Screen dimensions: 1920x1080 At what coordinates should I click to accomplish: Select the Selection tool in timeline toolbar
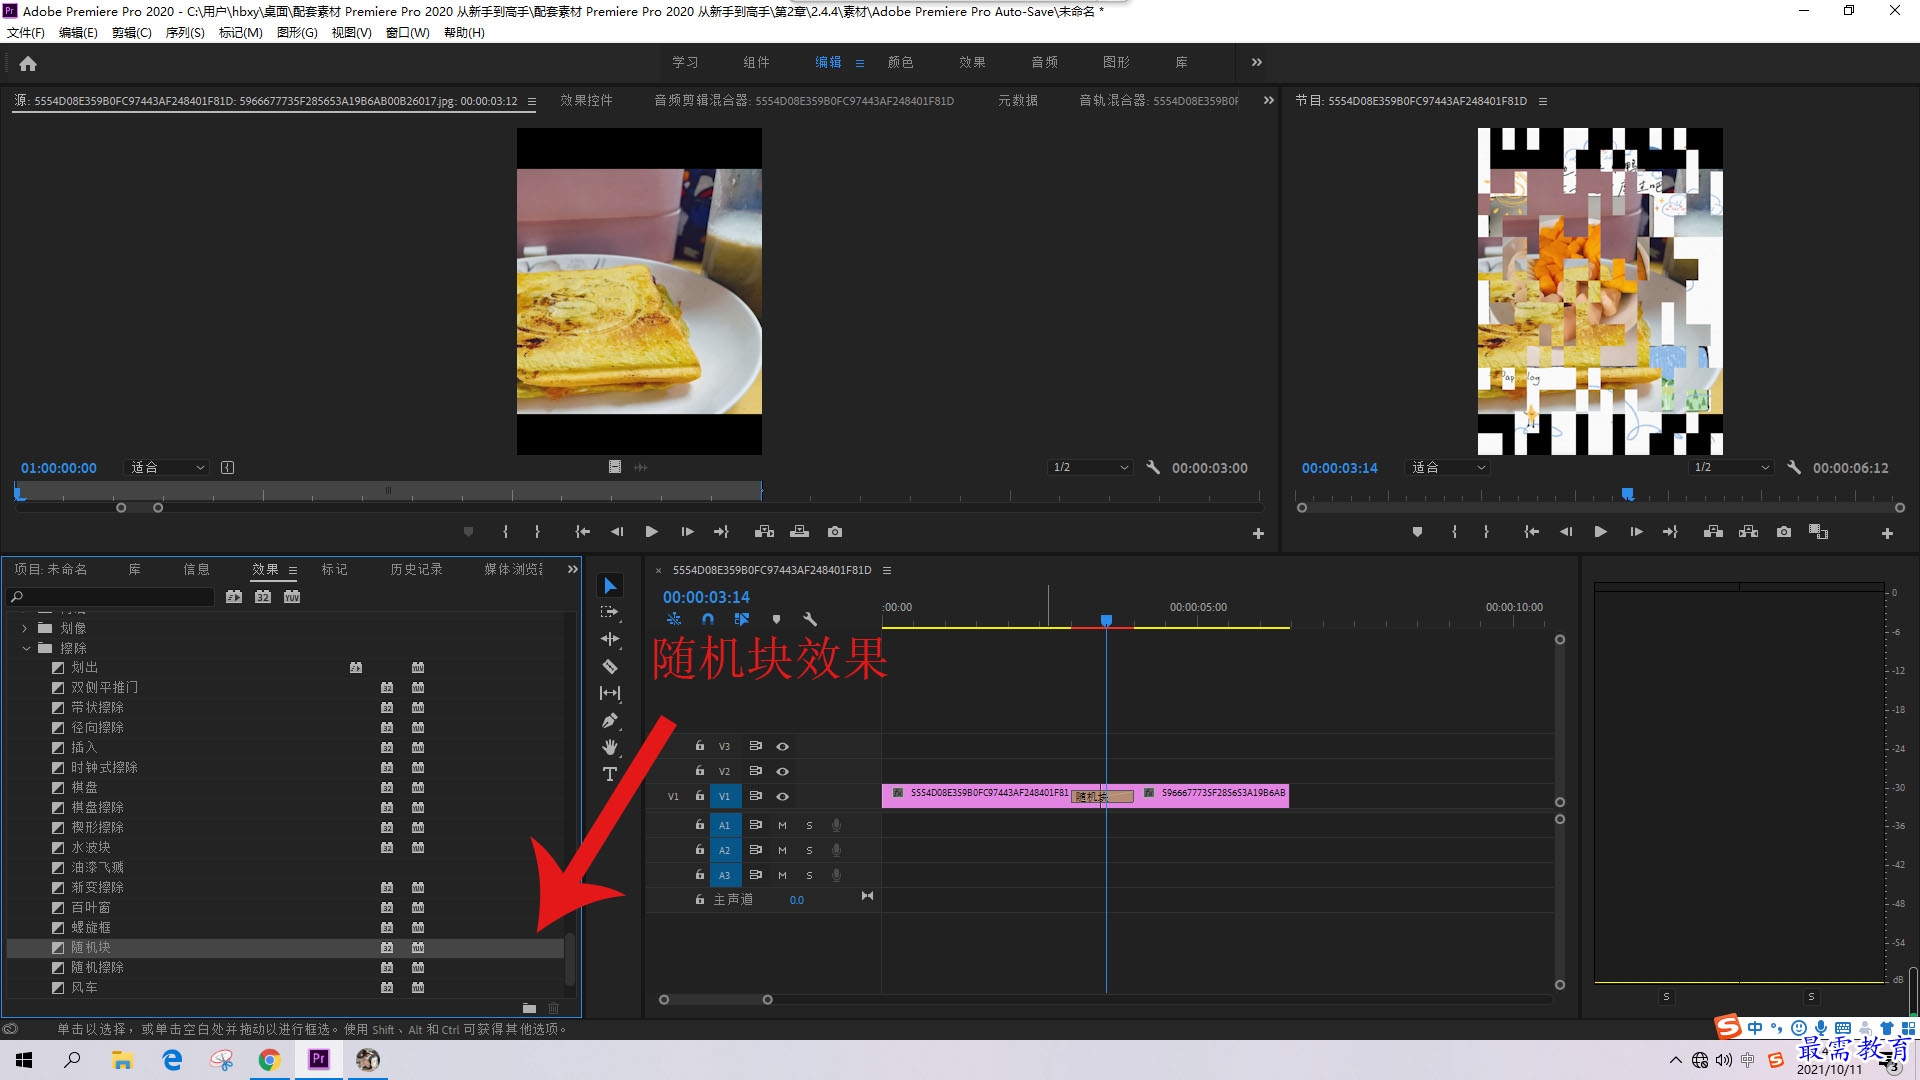(610, 586)
